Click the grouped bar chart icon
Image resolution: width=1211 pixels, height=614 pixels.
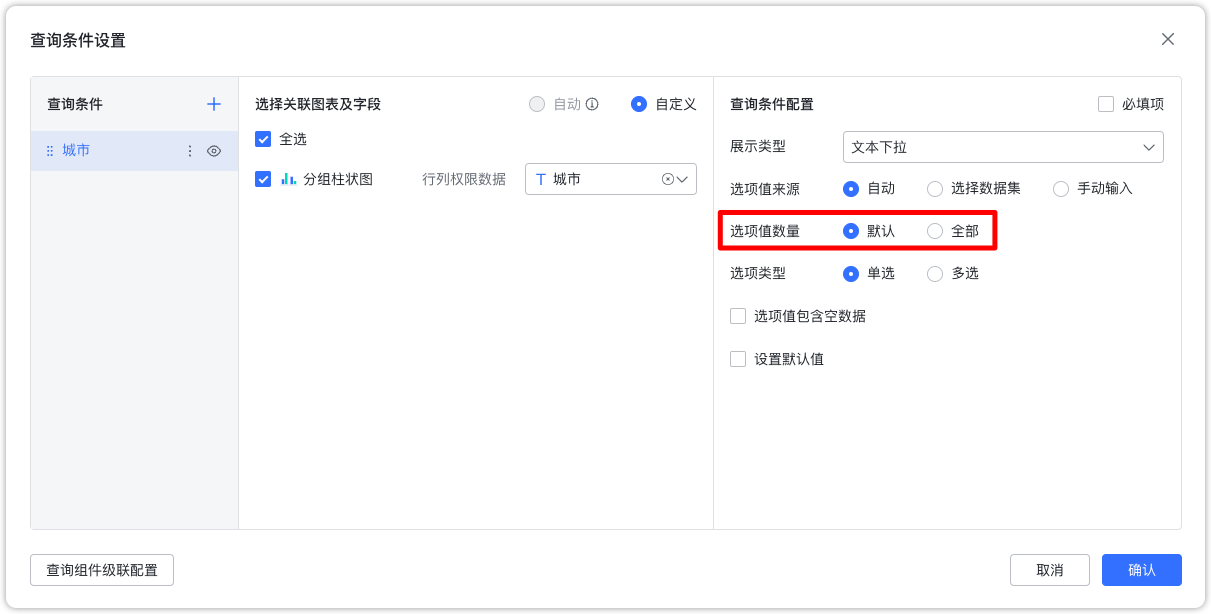point(290,179)
